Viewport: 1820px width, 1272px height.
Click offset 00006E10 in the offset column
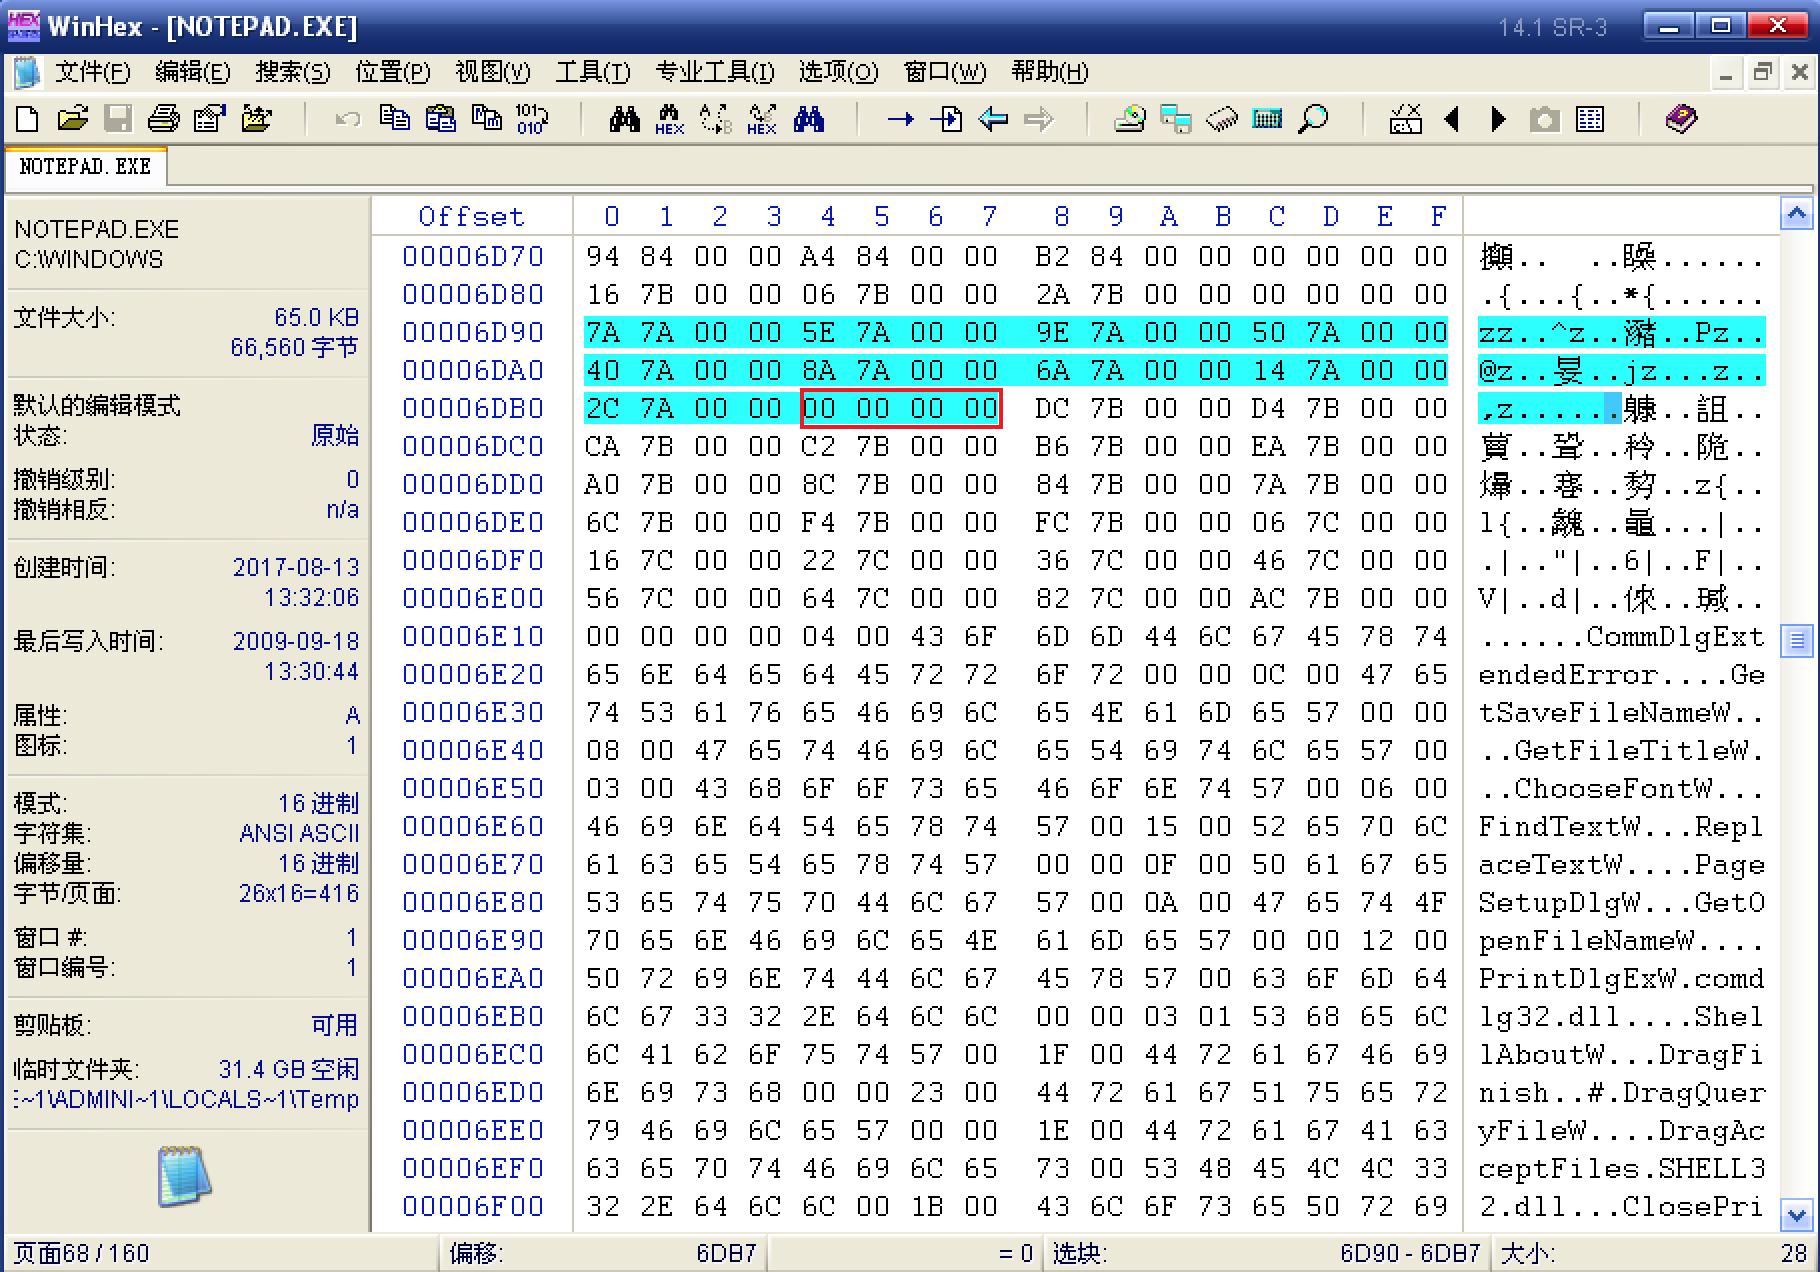(473, 636)
